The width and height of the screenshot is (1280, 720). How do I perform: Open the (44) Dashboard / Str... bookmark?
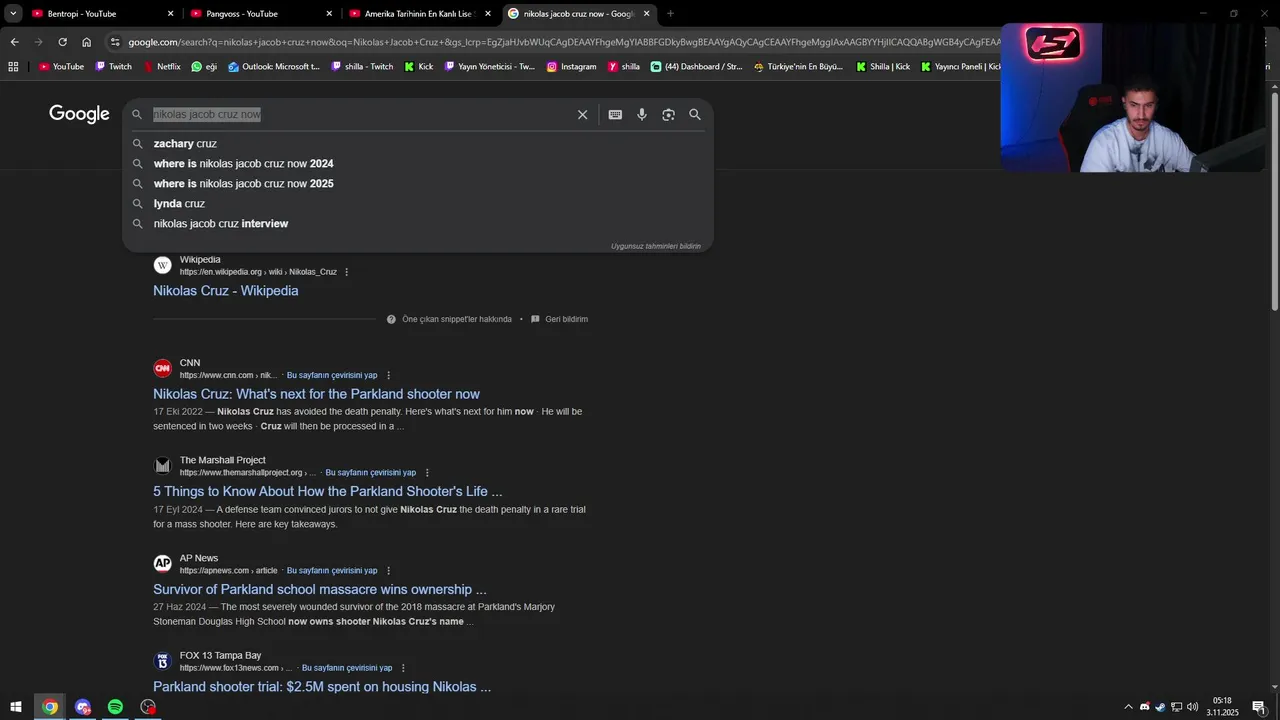[x=696, y=67]
